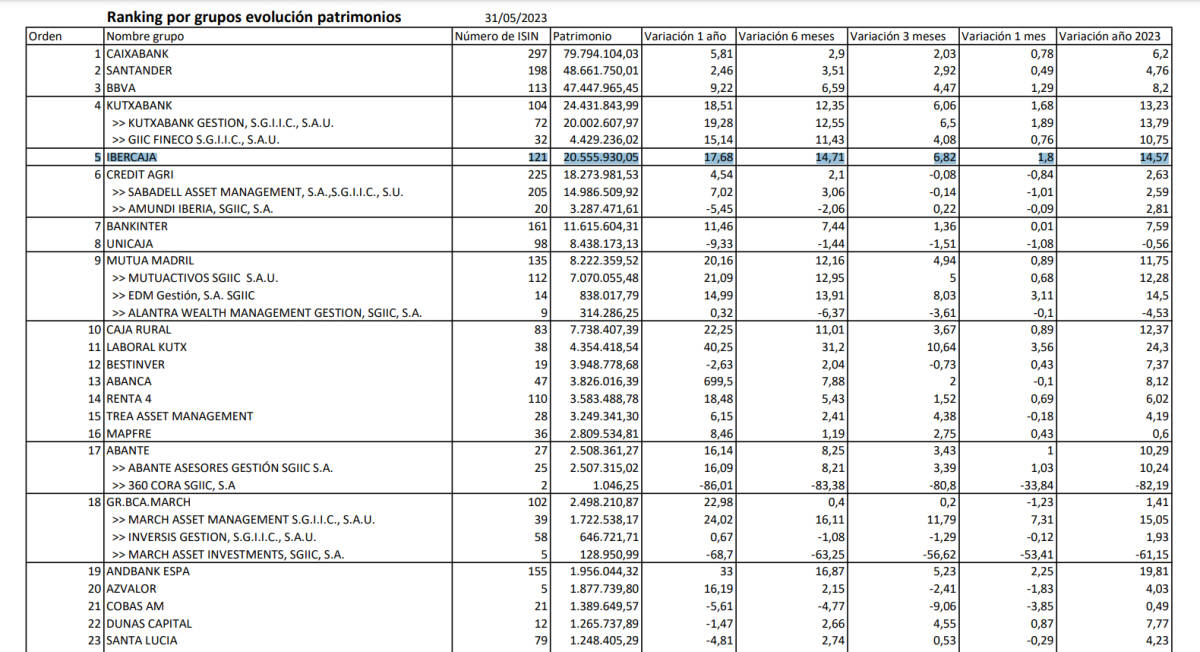
Task: Select the CAIXABANK group name
Action: pyautogui.click(x=139, y=52)
